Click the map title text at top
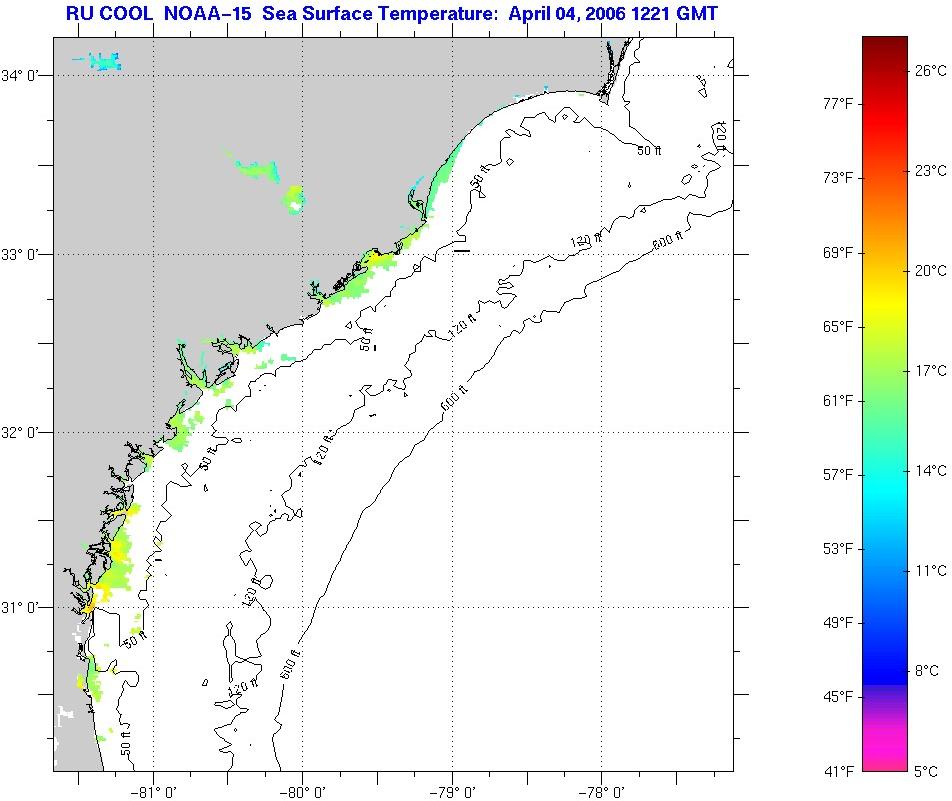Viewport: 952px width, 801px height. 391,14
